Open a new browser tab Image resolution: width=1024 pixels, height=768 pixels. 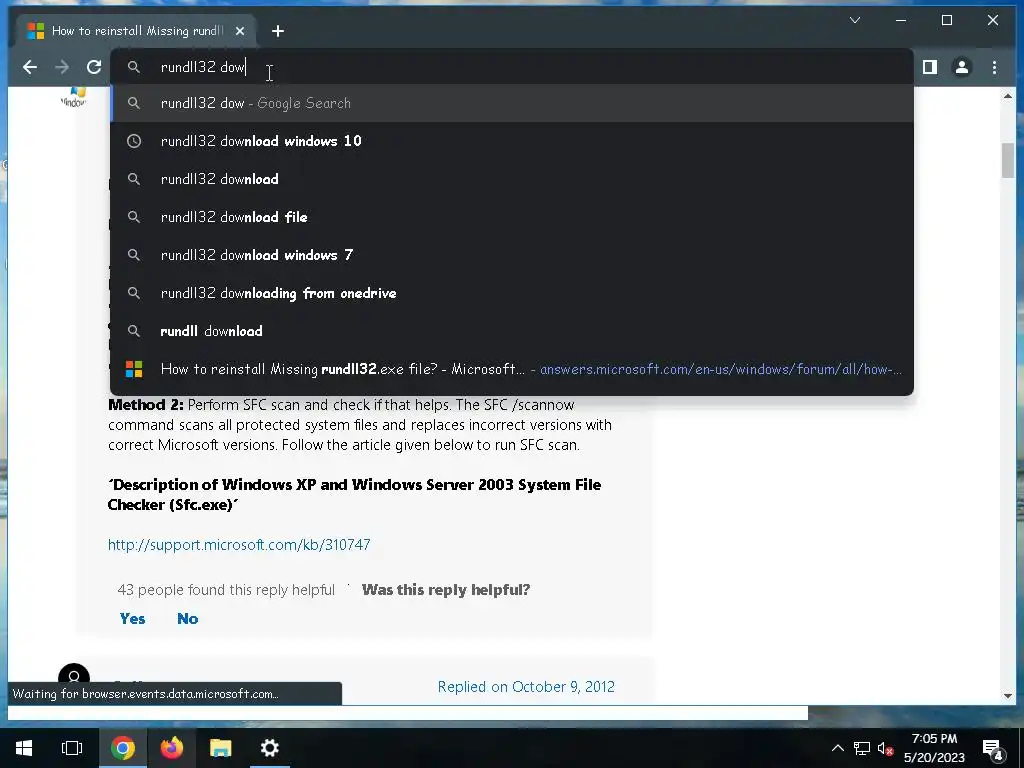(278, 31)
